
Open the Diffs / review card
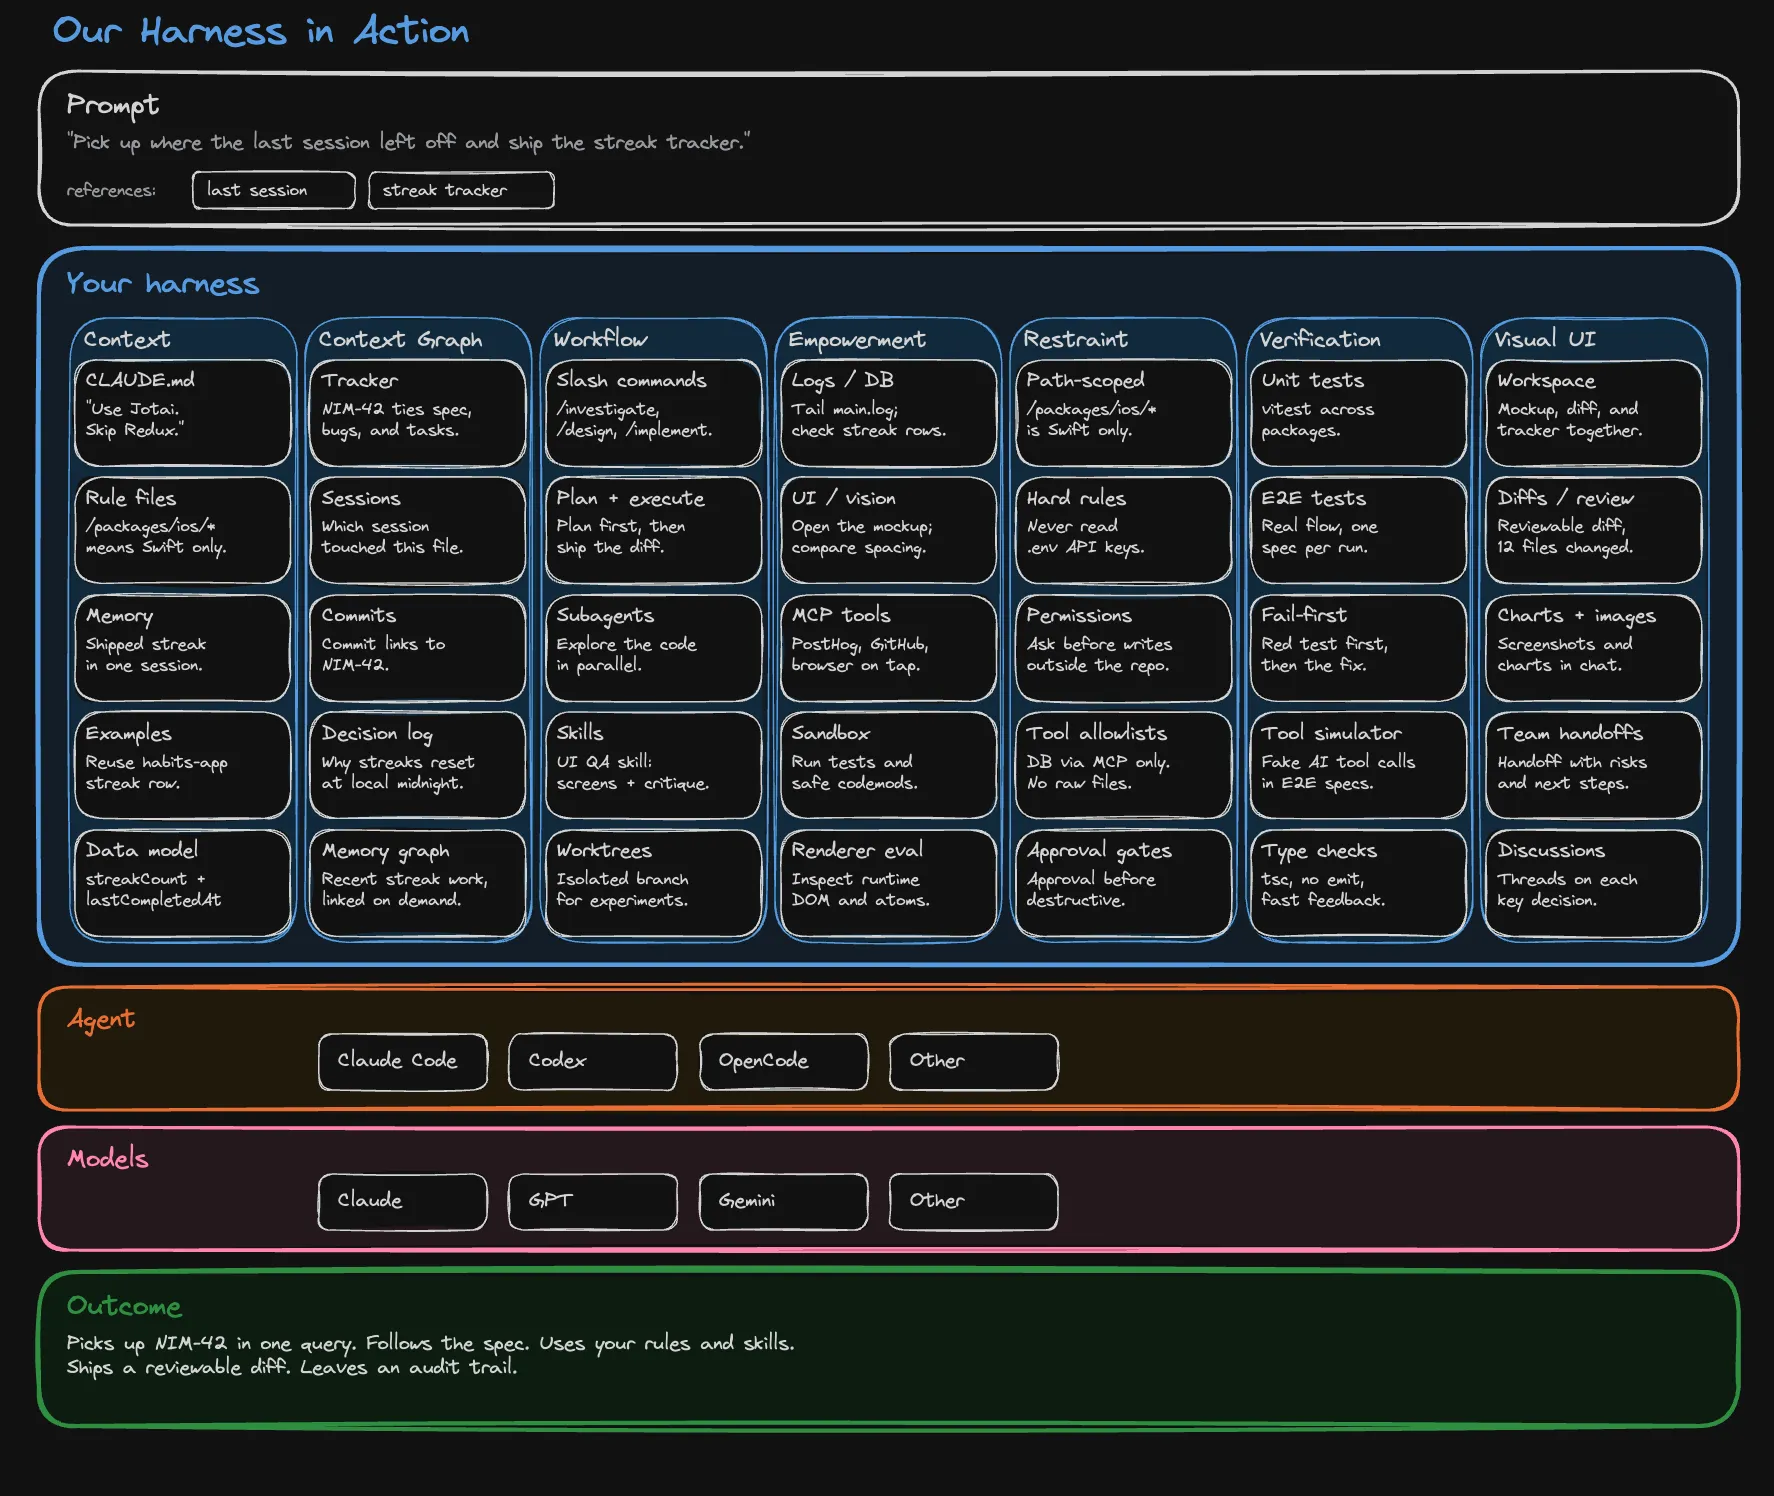click(x=1594, y=530)
